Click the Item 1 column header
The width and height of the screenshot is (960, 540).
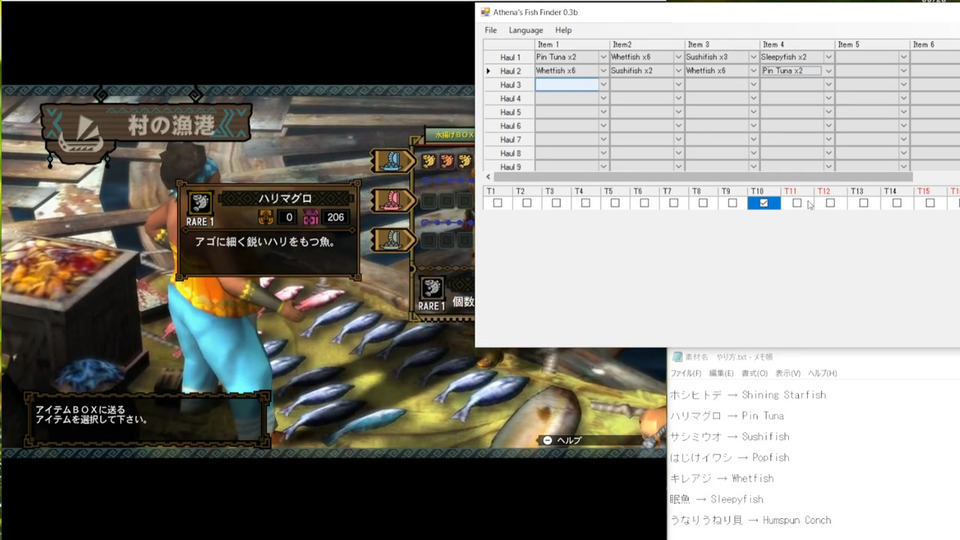pos(572,44)
